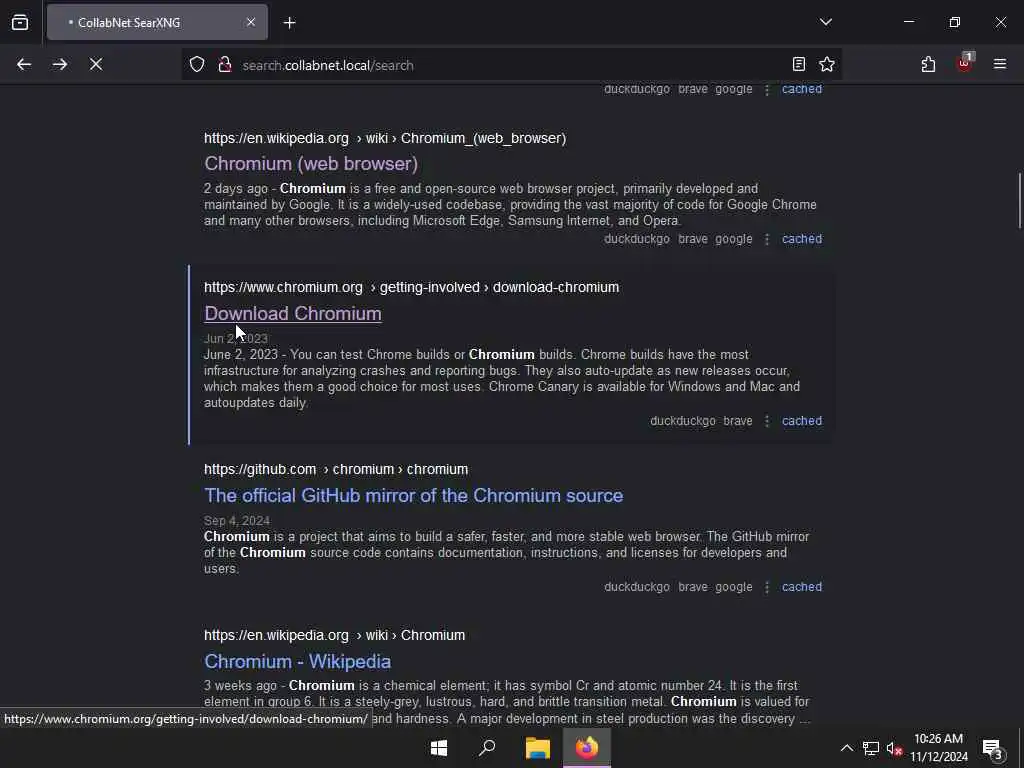This screenshot has width=1024, height=768.
Task: Open network status tray icon
Action: pyautogui.click(x=871, y=748)
